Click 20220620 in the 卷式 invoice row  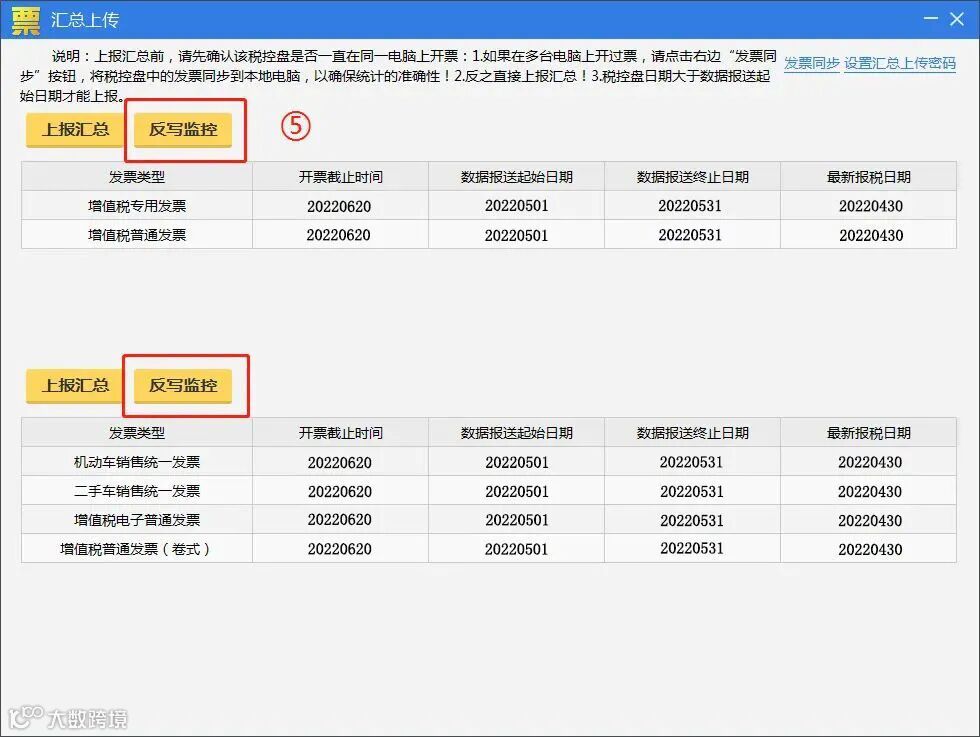point(339,549)
